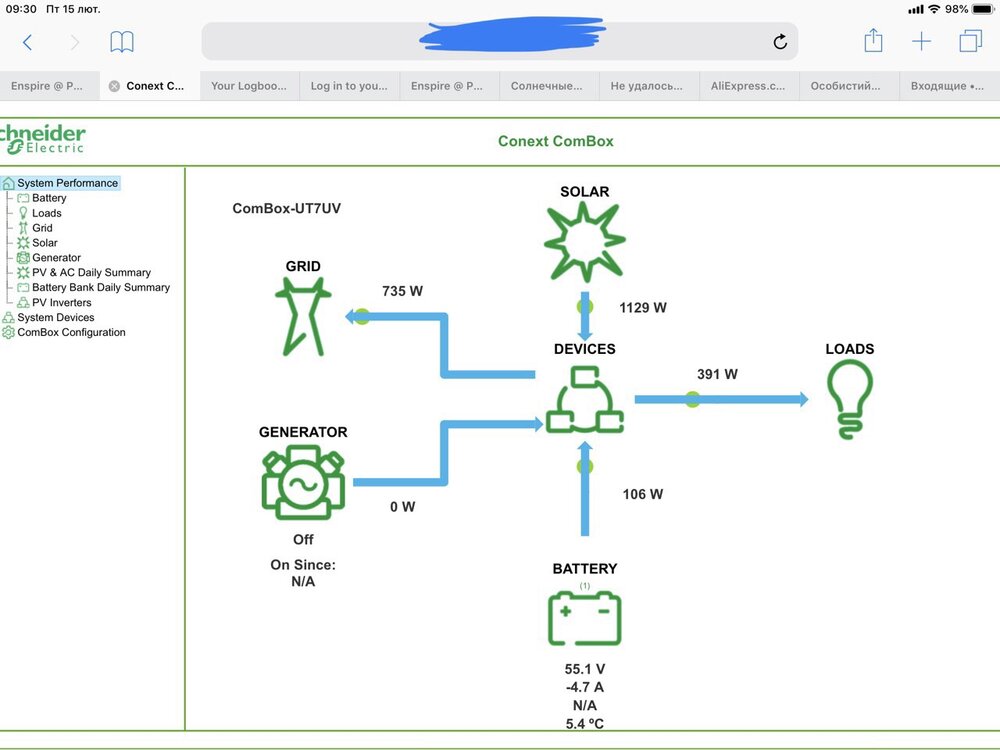The width and height of the screenshot is (1000, 750).
Task: Click the Loads bulb icon in sidebar
Action: (23, 213)
